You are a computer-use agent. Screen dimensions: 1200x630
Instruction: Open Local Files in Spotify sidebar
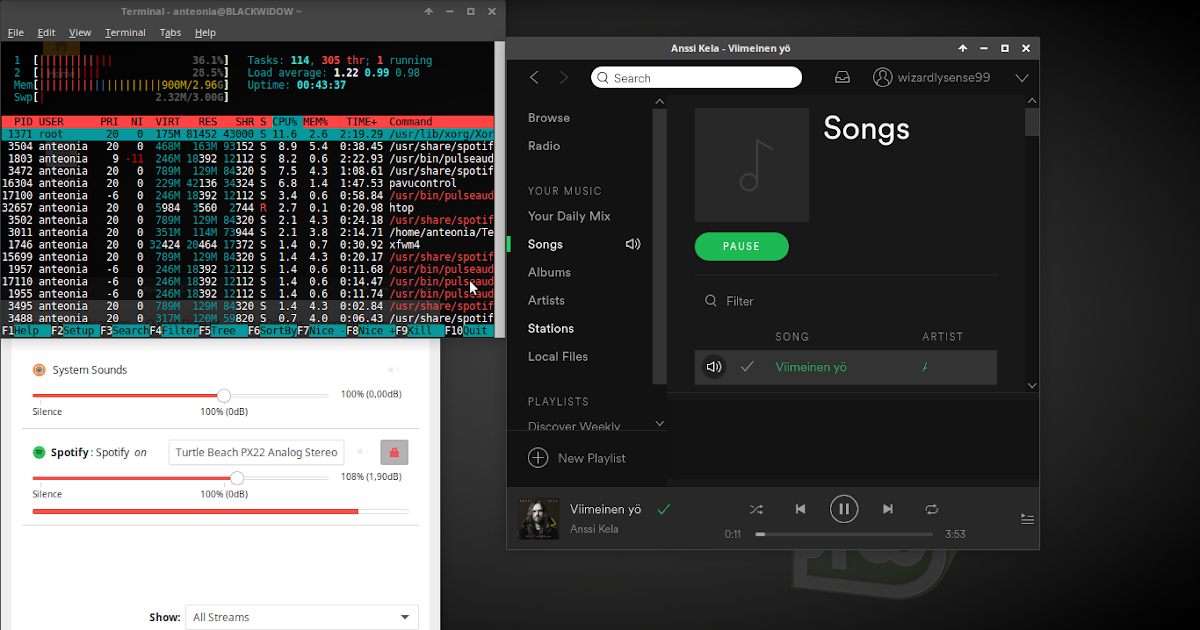tap(558, 356)
